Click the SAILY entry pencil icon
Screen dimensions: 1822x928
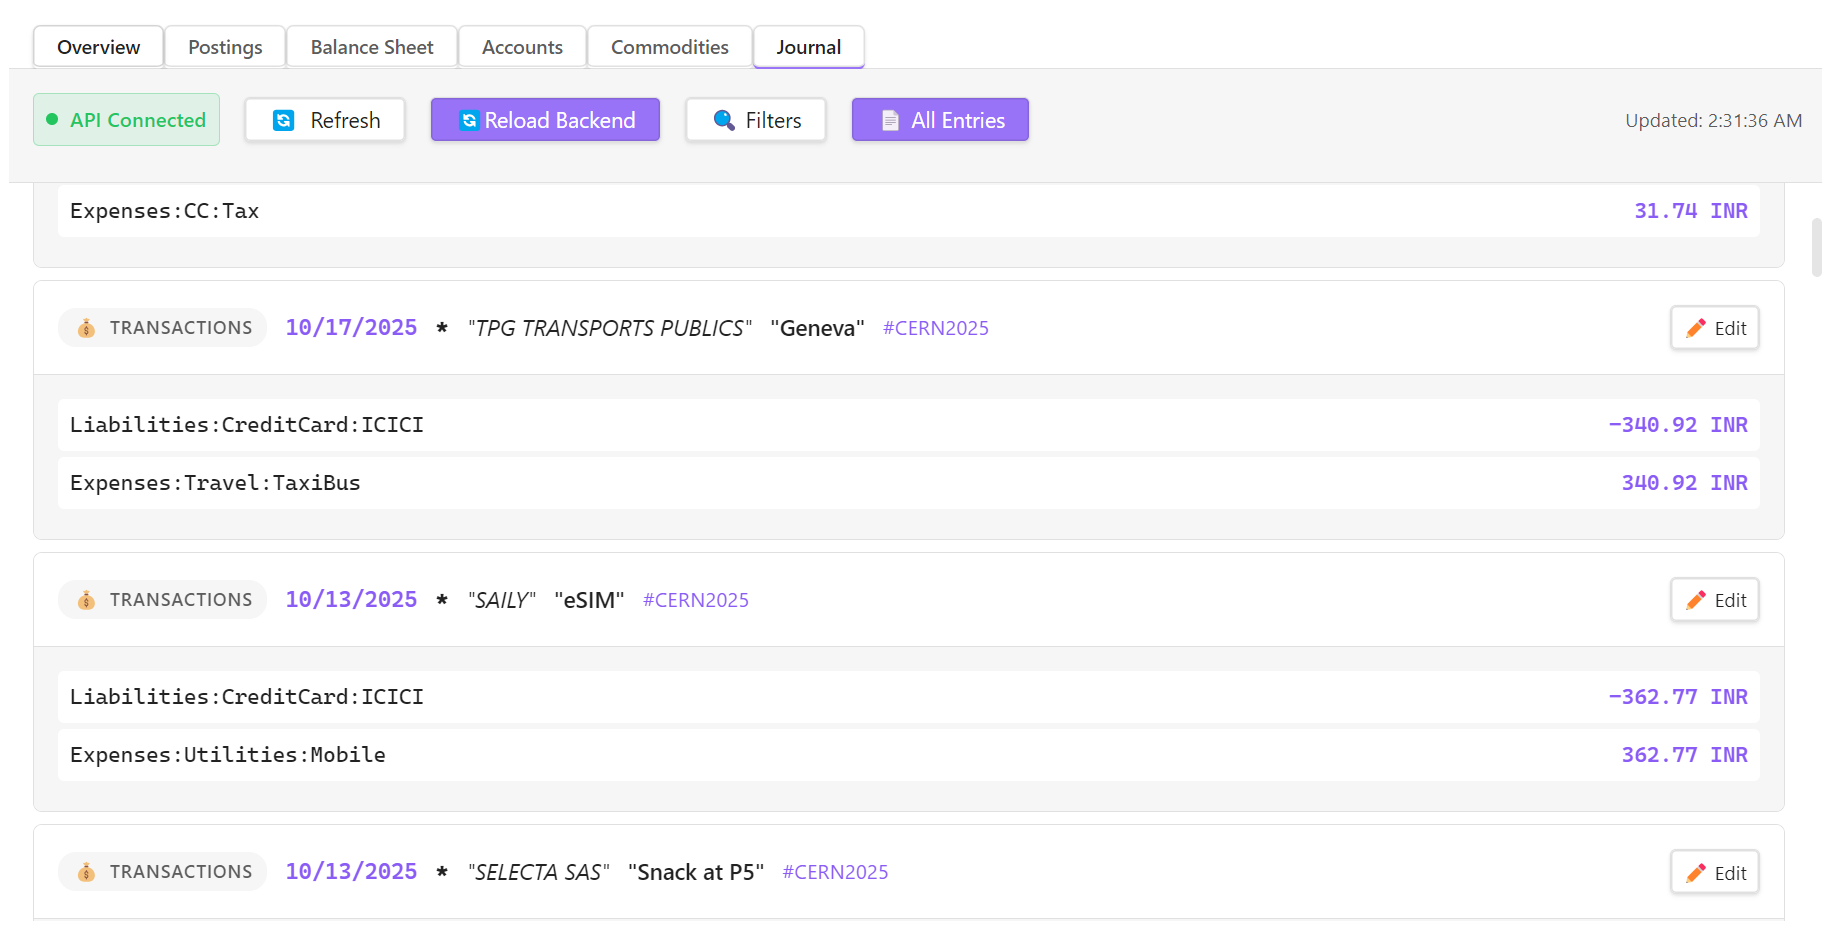pyautogui.click(x=1696, y=600)
